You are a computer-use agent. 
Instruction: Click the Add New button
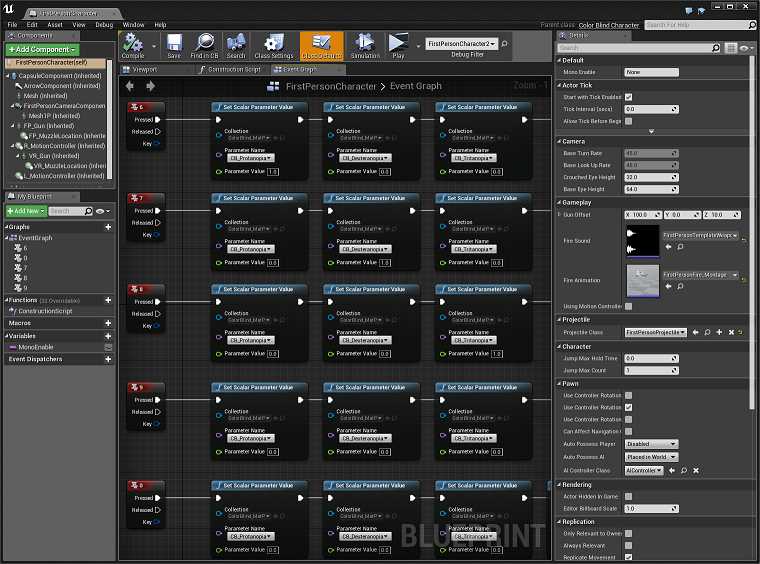click(x=26, y=211)
